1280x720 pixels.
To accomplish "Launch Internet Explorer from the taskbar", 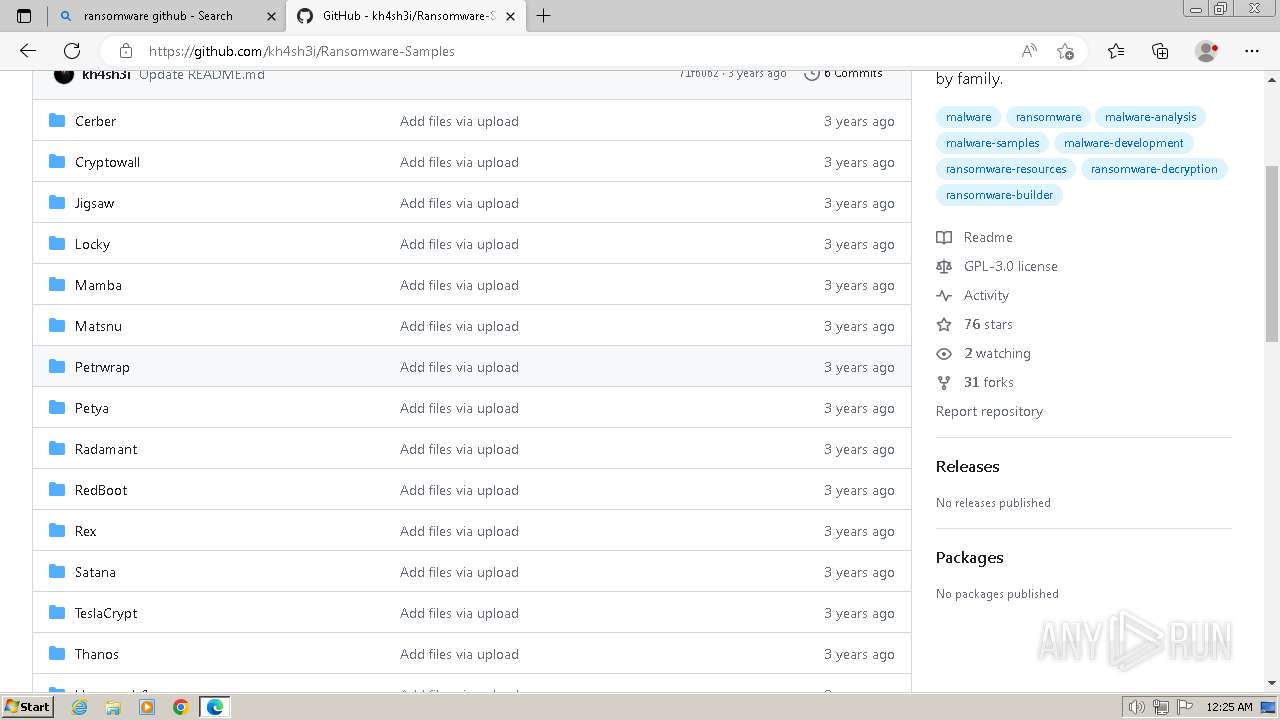I will tap(80, 707).
